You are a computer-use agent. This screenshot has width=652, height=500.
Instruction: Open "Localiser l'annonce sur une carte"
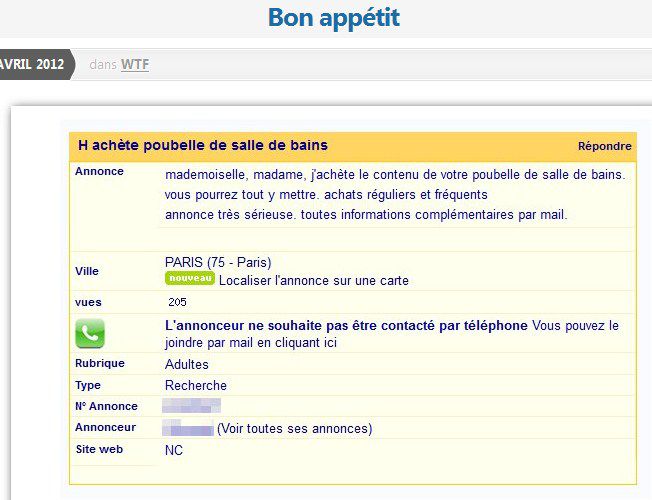click(x=313, y=281)
